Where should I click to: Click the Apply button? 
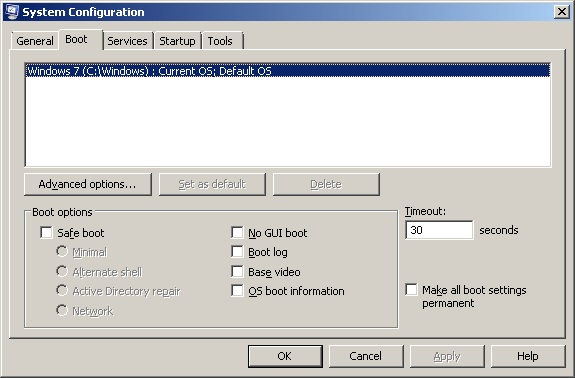click(x=447, y=356)
